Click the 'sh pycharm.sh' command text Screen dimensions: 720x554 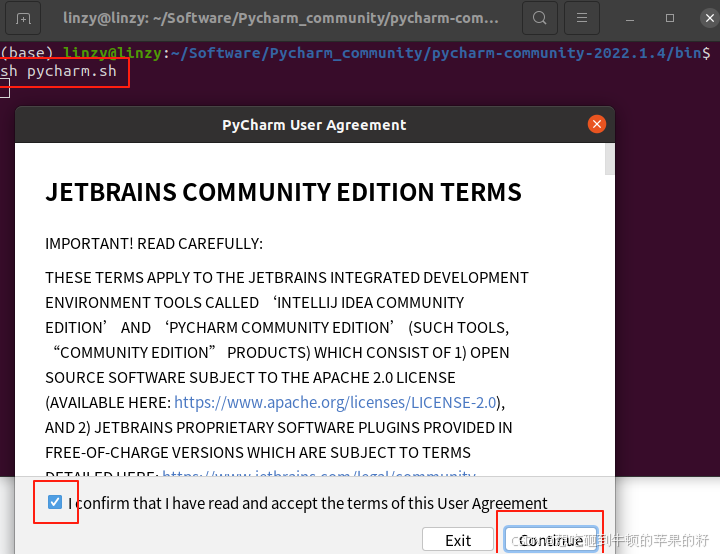58,71
